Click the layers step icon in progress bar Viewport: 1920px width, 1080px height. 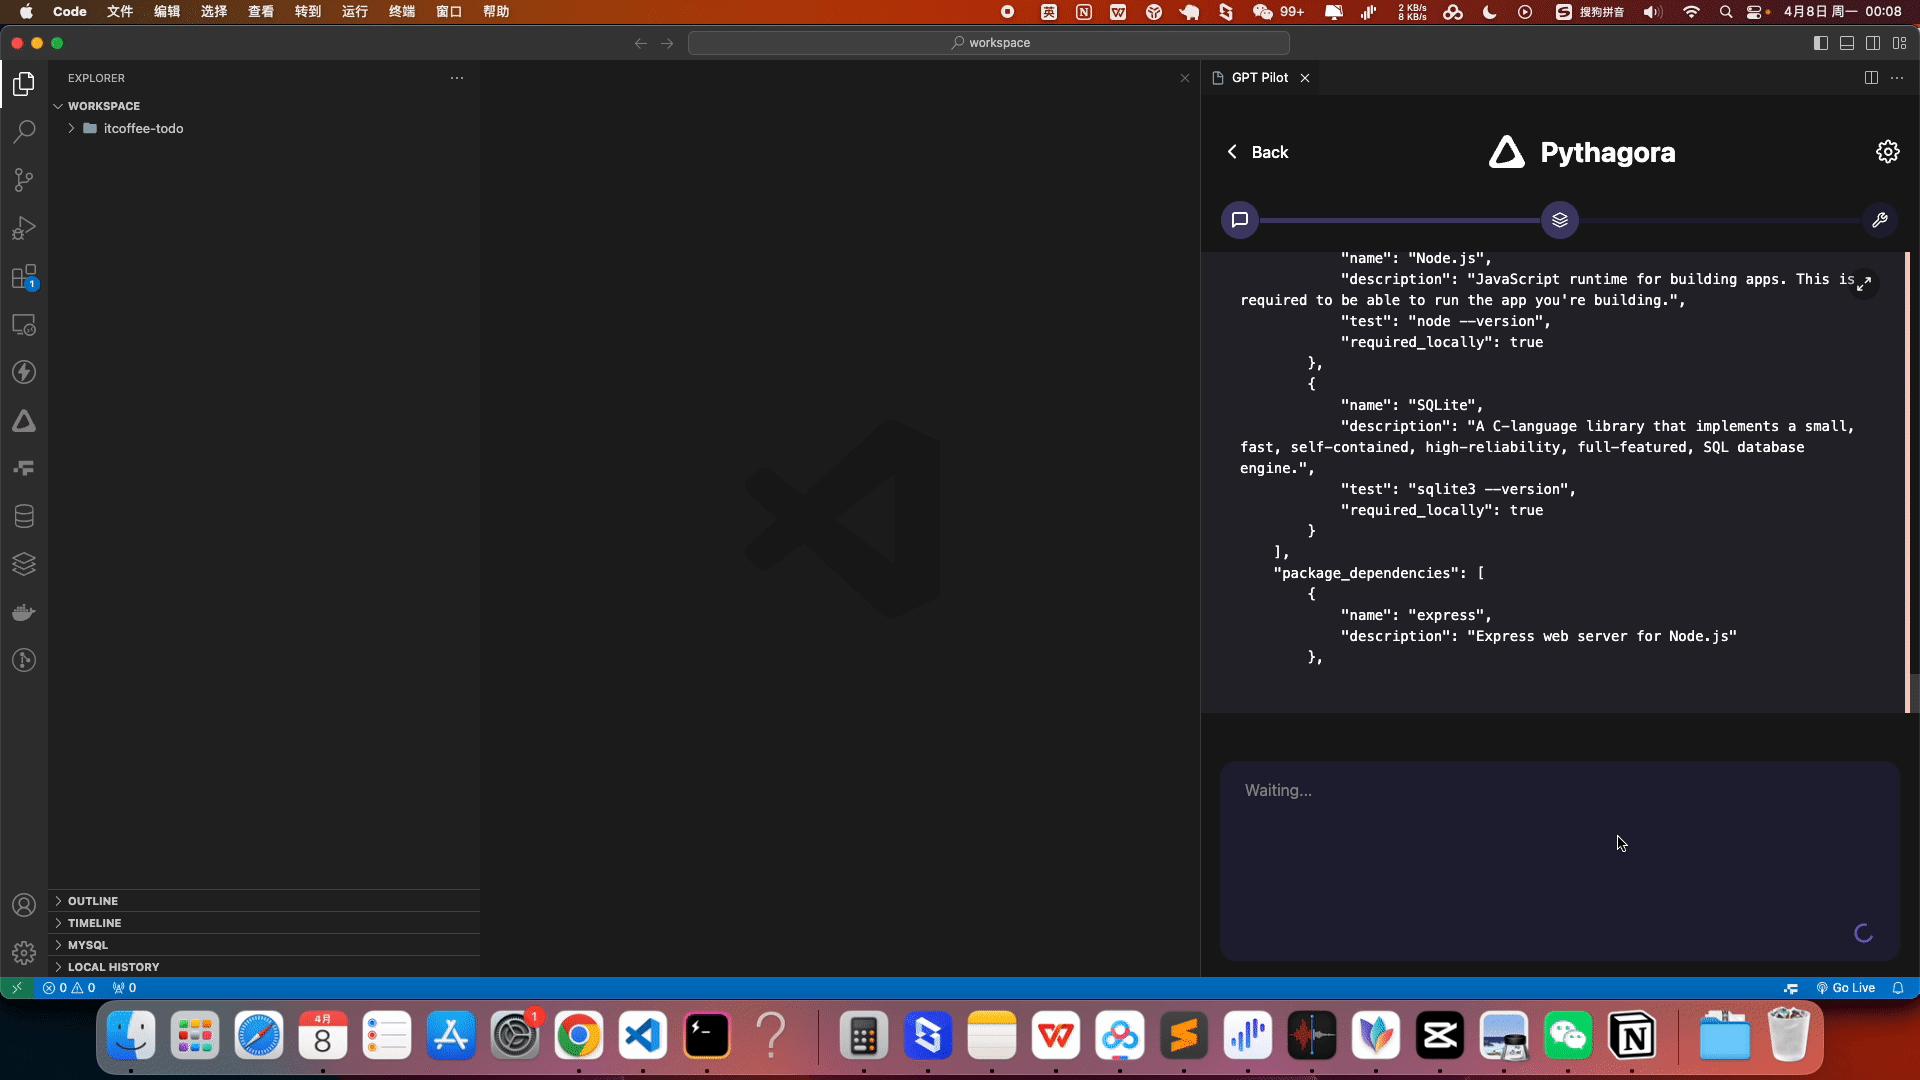tap(1559, 220)
